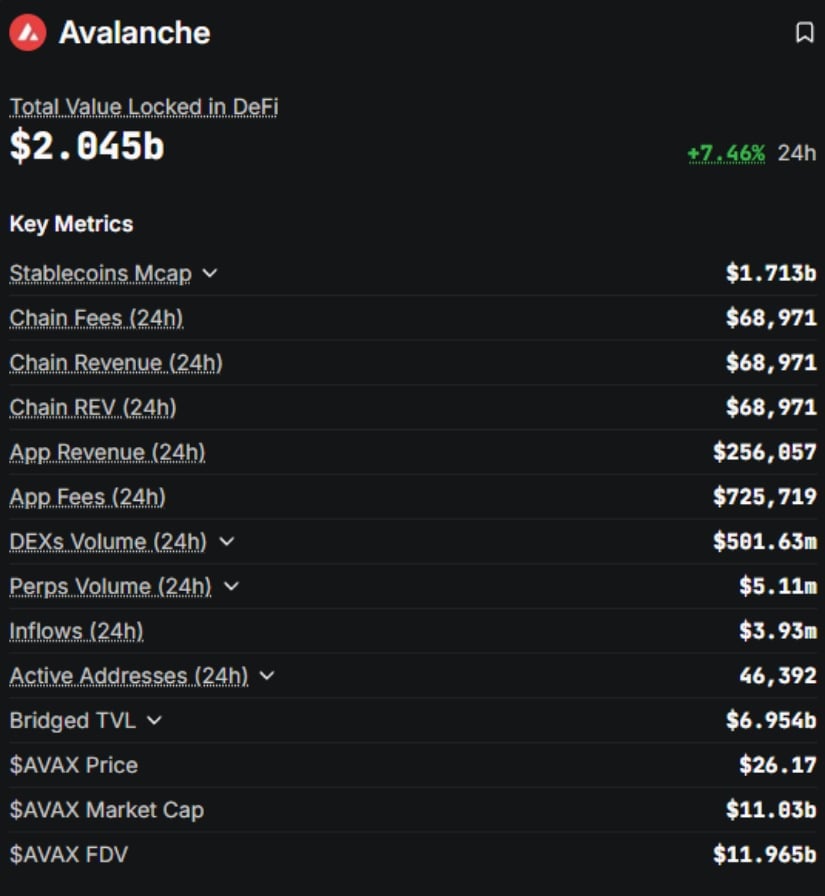Viewport: 825px width, 896px height.
Task: Click the $AVAX Price label
Action: tap(74, 765)
